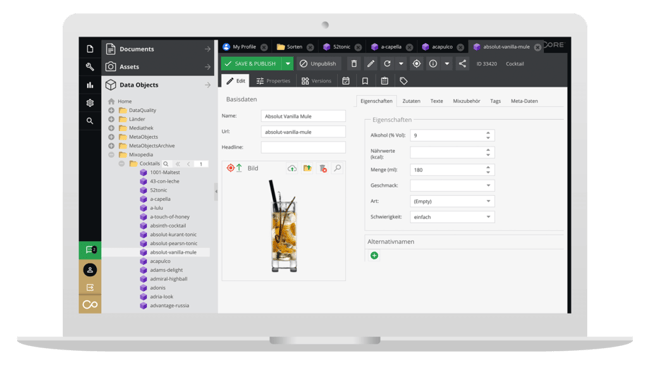The width and height of the screenshot is (650, 365).
Task: Switch to the Properties tab
Action: [273, 81]
